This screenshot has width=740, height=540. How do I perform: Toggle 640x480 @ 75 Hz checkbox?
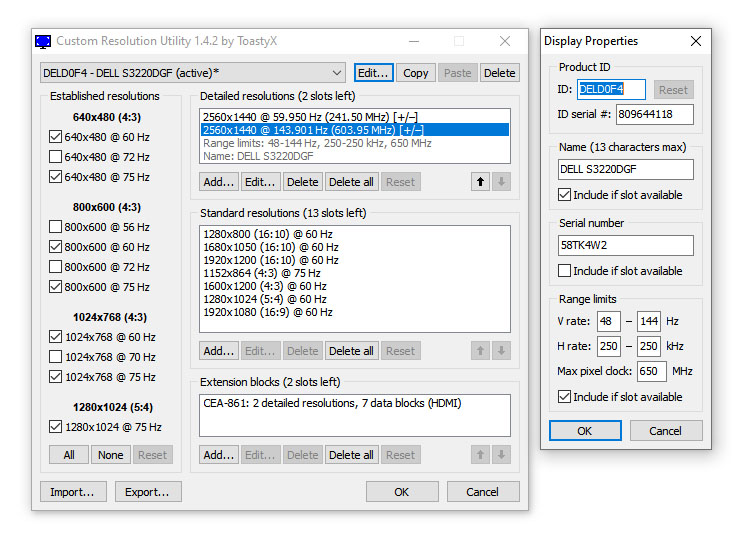coord(55,177)
